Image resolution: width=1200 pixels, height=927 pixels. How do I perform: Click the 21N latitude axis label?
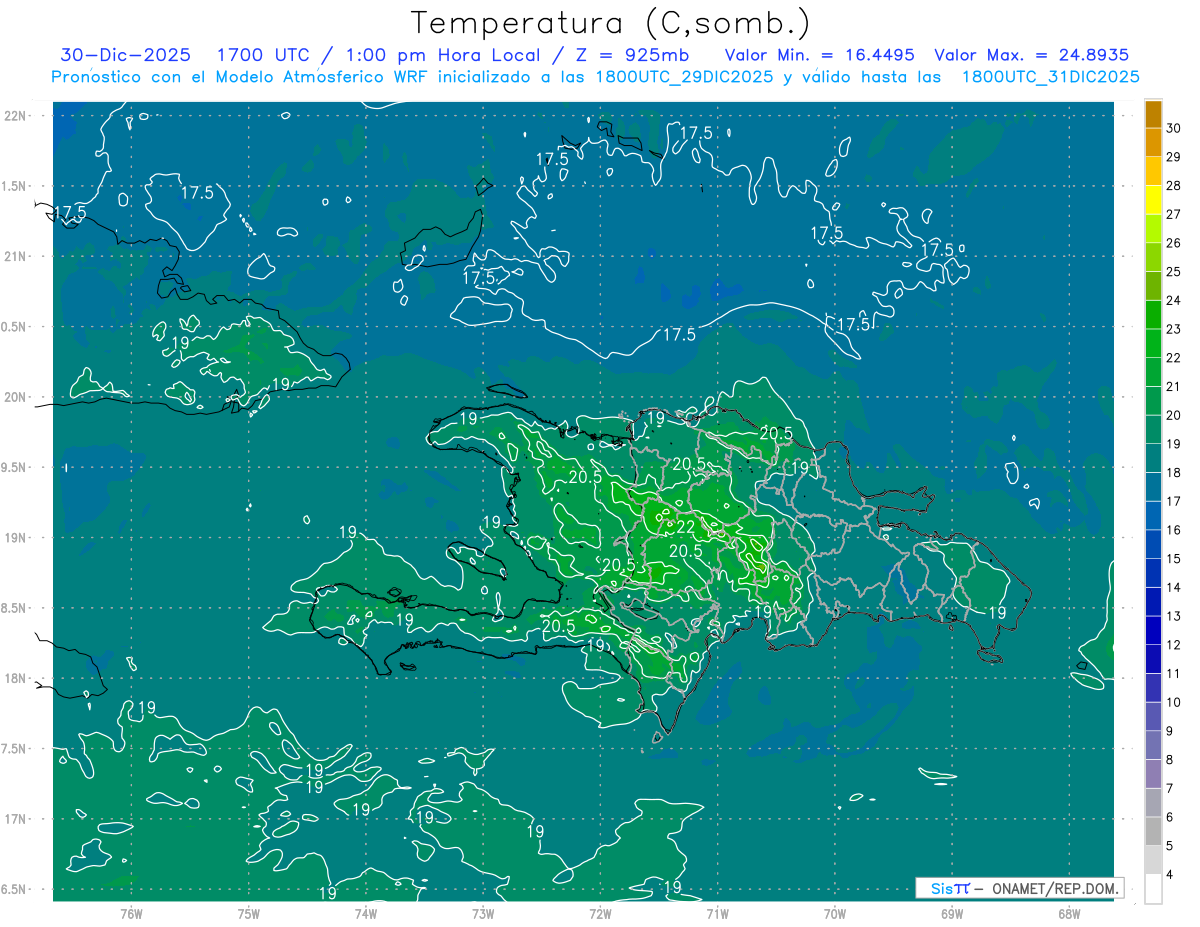click(15, 256)
